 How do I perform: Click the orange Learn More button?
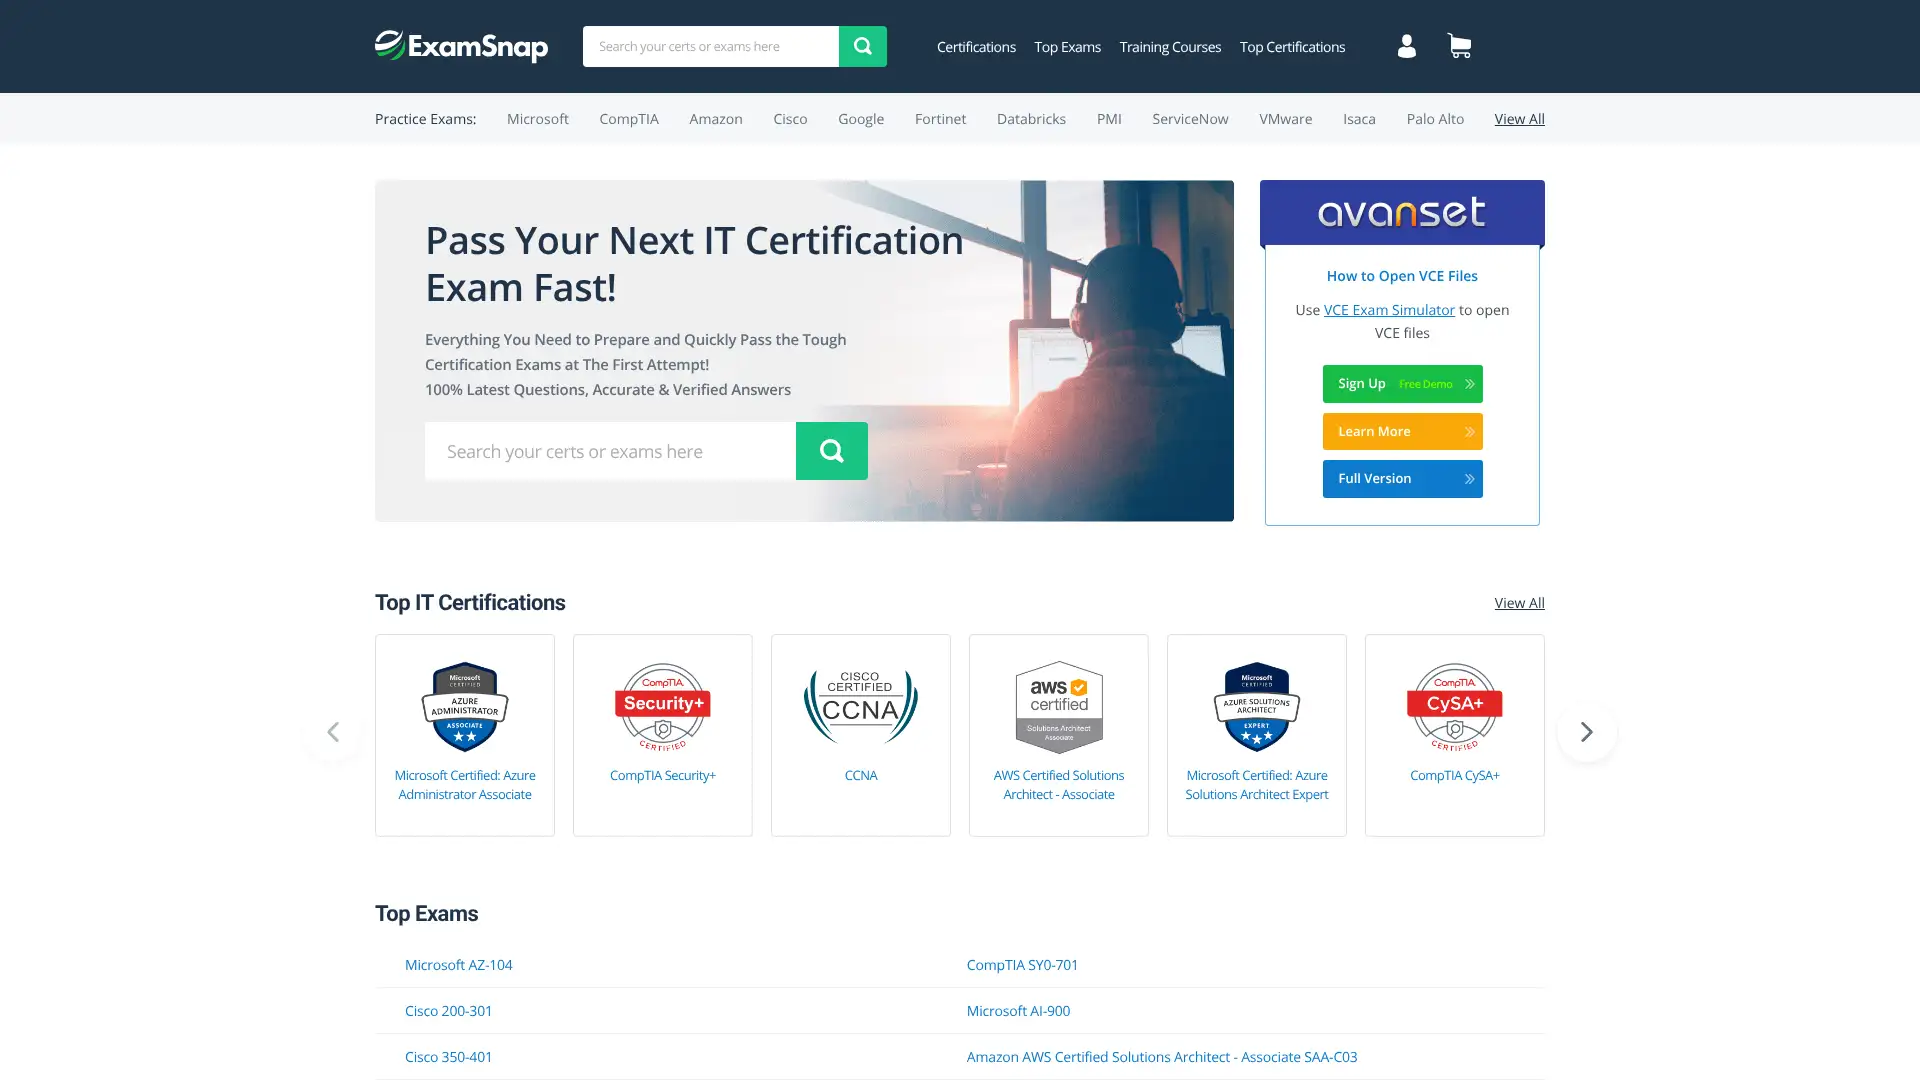coord(1402,432)
